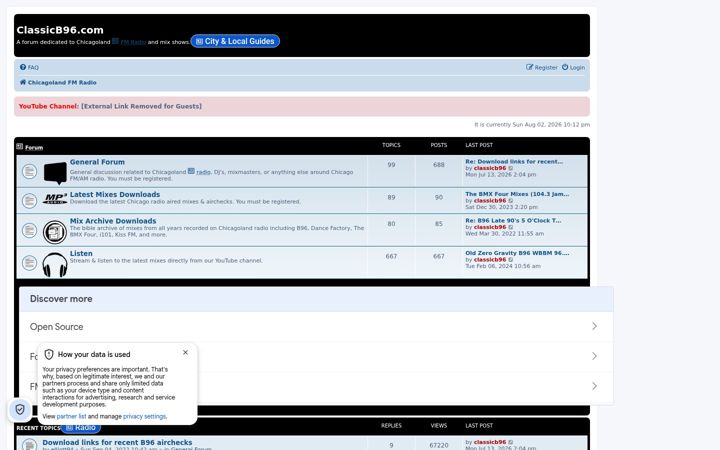View latest post icon in Mix Archive row
720x450 pixels.
pos(511,227)
